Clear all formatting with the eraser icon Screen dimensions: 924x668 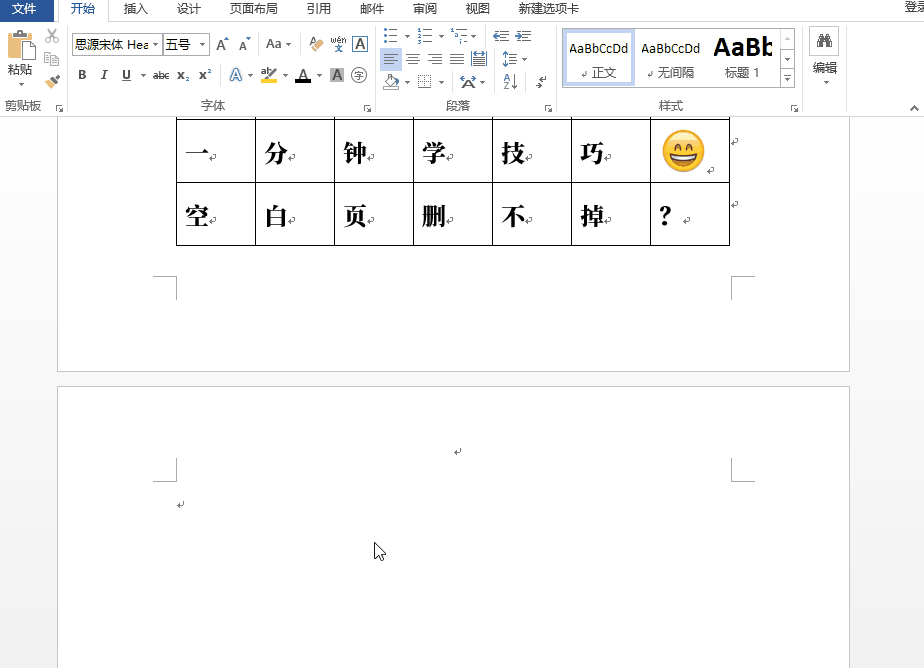[316, 44]
